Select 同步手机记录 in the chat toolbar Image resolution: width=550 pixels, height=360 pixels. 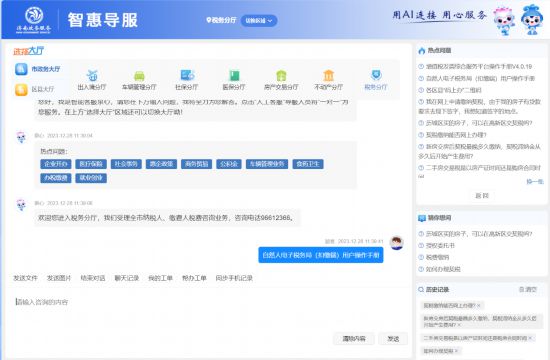tap(234, 278)
